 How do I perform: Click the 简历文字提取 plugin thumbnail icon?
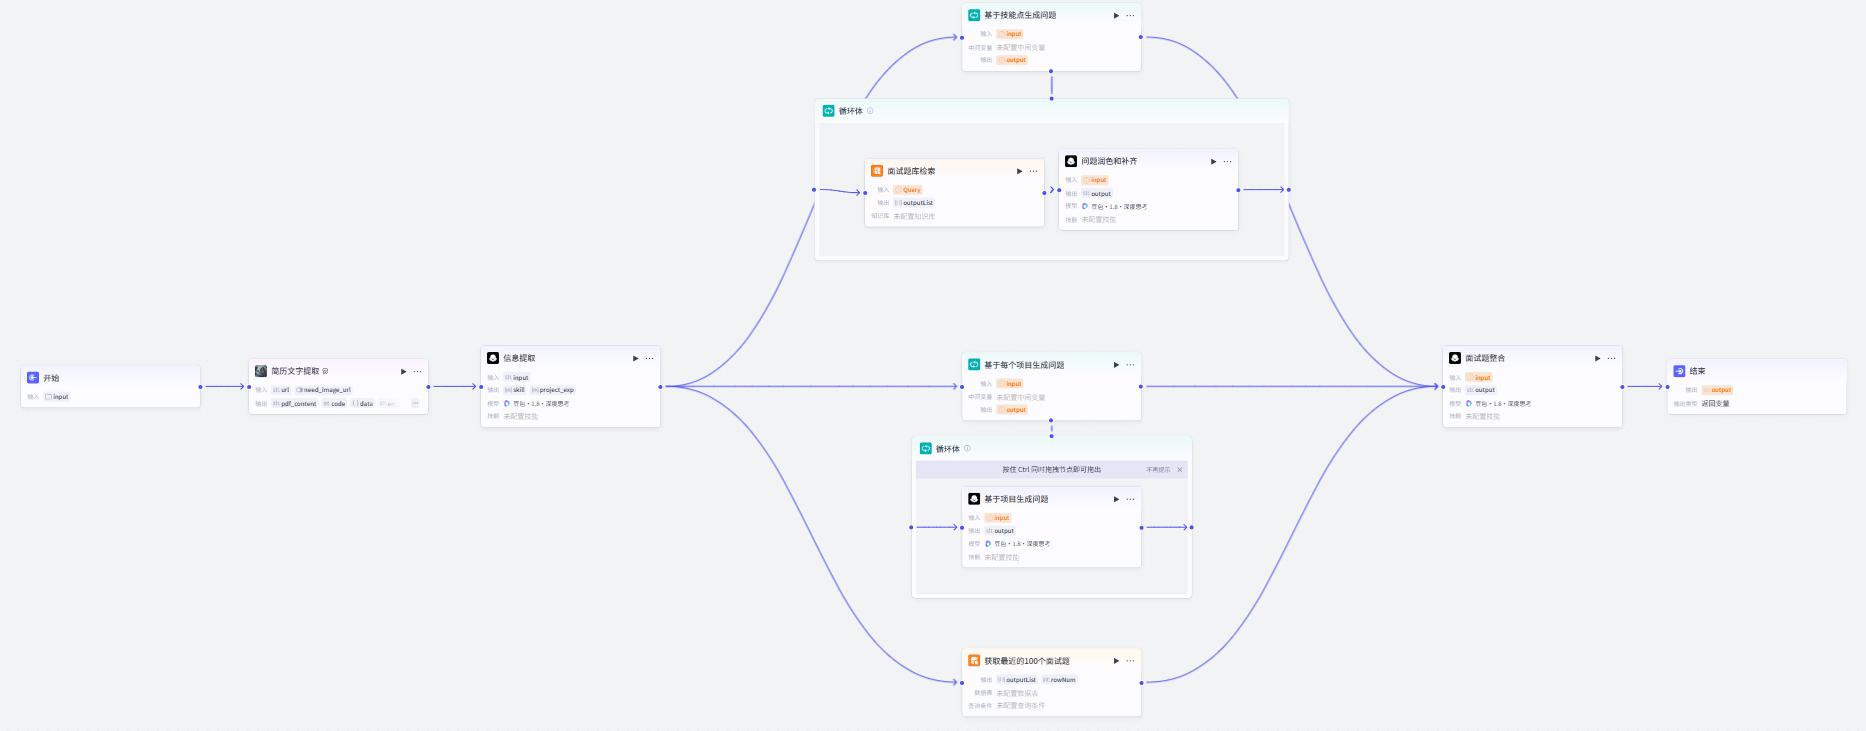click(x=261, y=371)
